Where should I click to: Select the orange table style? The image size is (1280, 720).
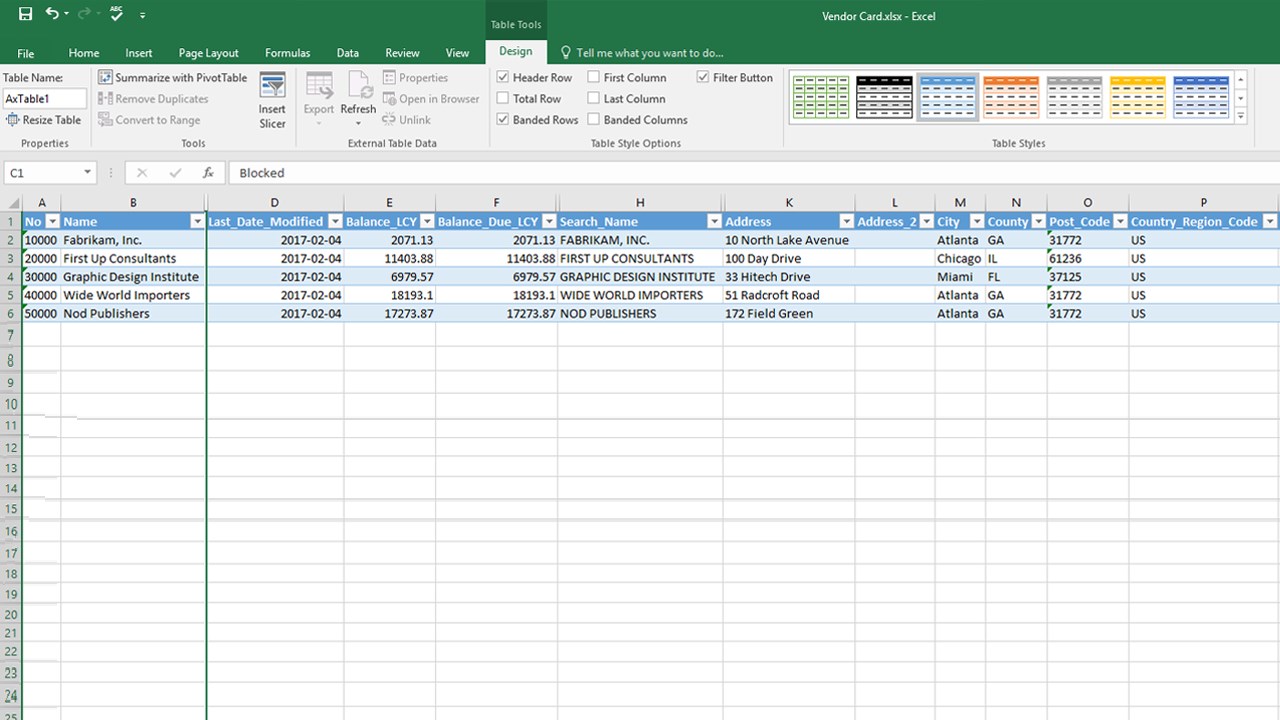[x=1011, y=96]
